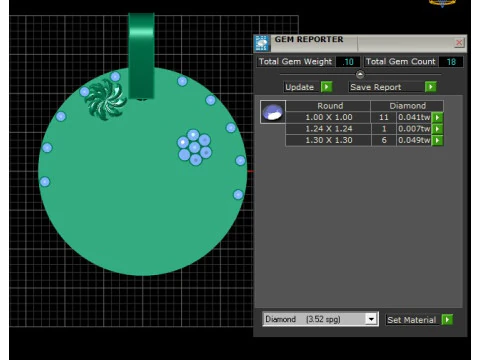Click the gem count 6 cell
Viewport: 480px width, 360px height.
(x=384, y=140)
